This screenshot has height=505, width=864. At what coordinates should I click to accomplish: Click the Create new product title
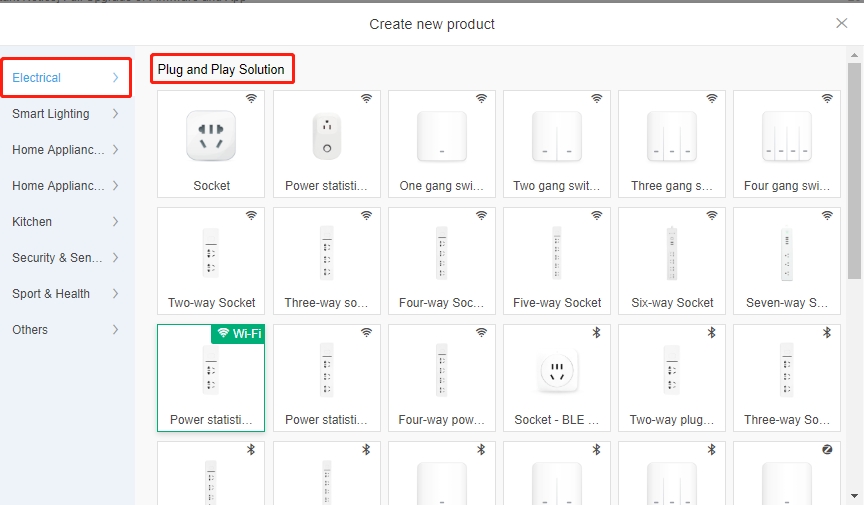(432, 24)
